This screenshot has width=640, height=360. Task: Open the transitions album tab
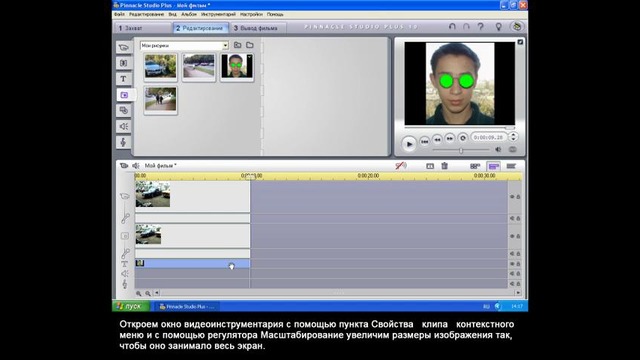(124, 63)
